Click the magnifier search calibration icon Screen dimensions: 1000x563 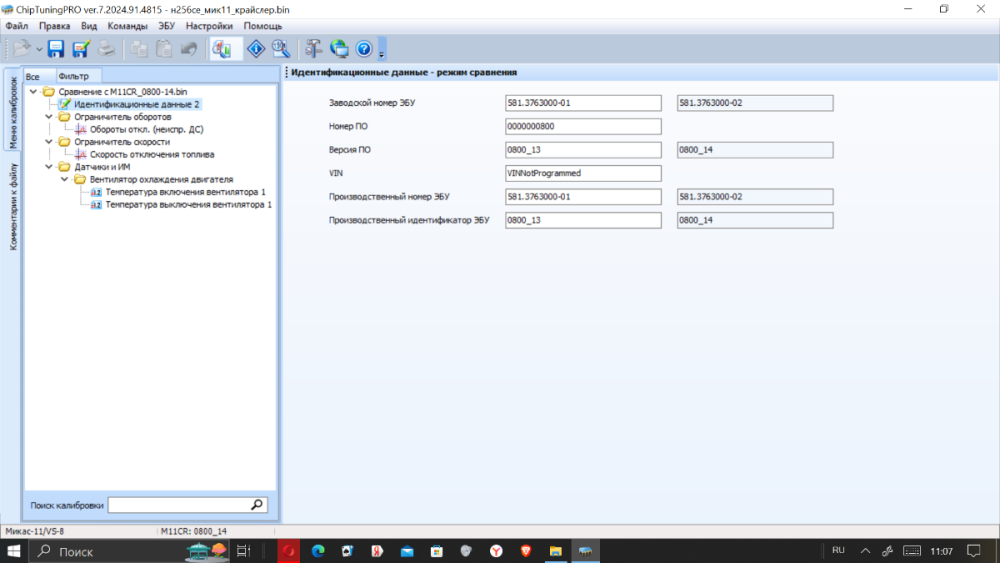pos(281,48)
